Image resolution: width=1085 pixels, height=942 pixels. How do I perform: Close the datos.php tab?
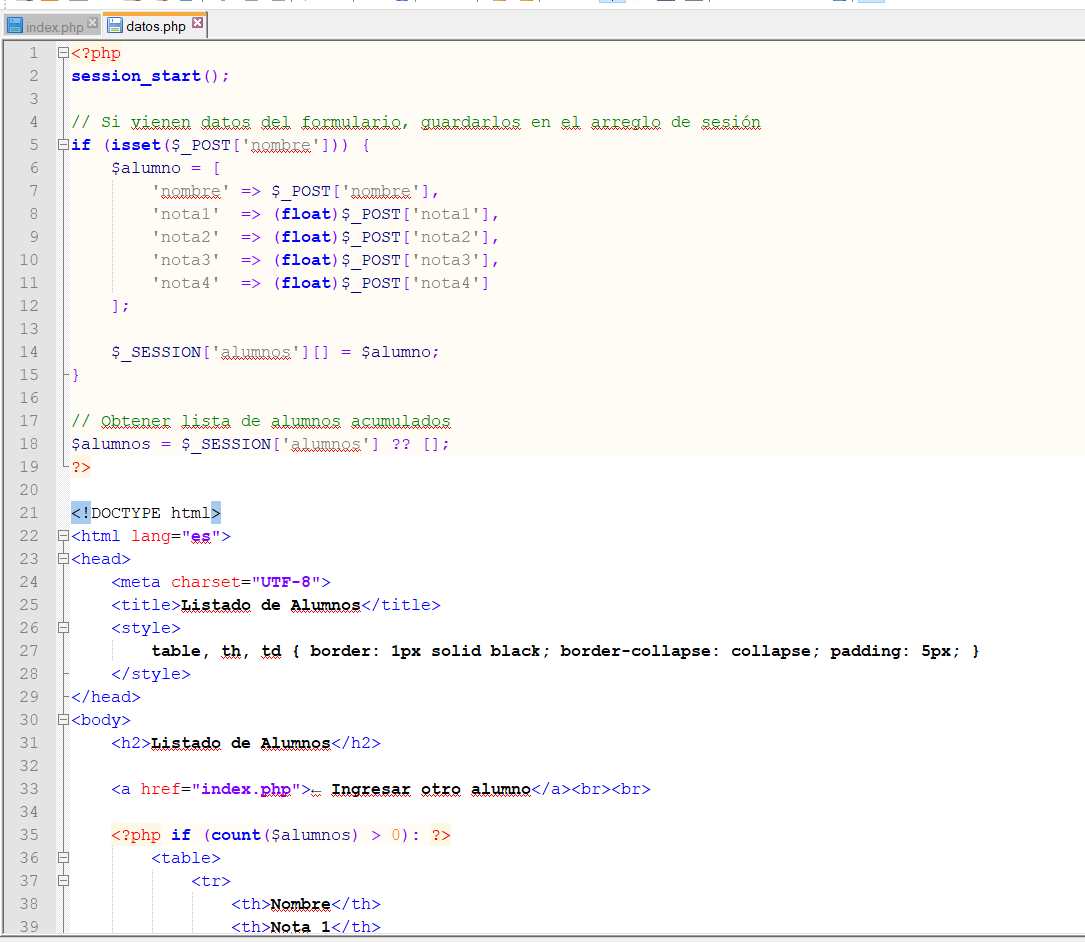click(196, 22)
